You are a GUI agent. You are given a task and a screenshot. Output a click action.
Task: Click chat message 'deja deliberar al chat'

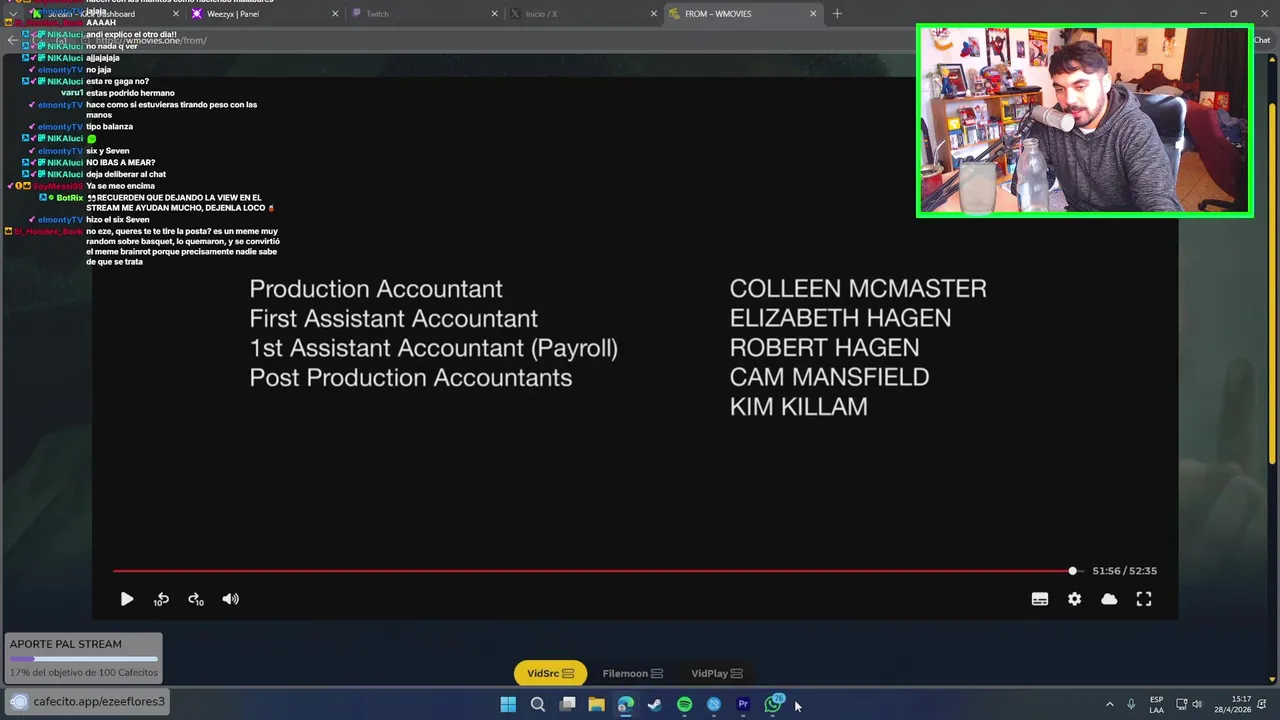coord(126,174)
